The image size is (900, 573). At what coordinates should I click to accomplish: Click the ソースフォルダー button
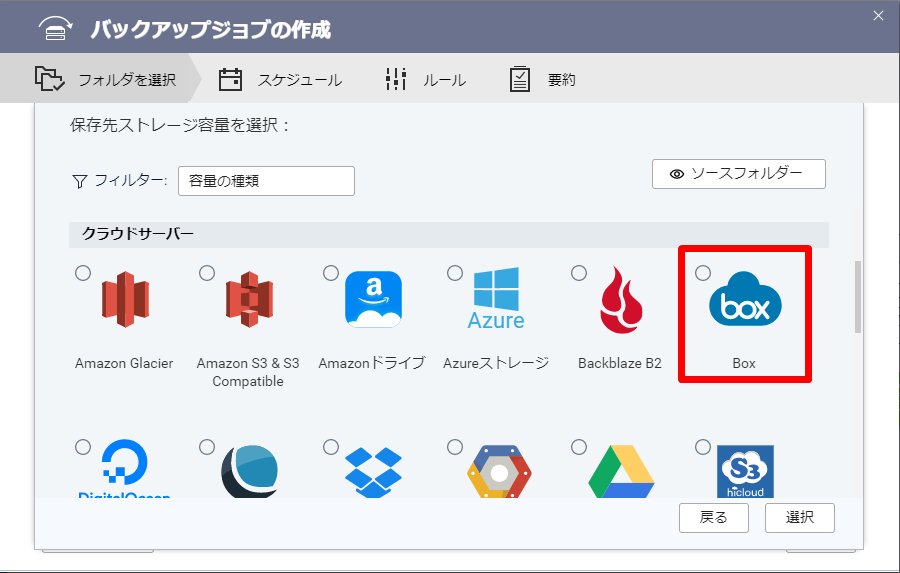pos(739,174)
